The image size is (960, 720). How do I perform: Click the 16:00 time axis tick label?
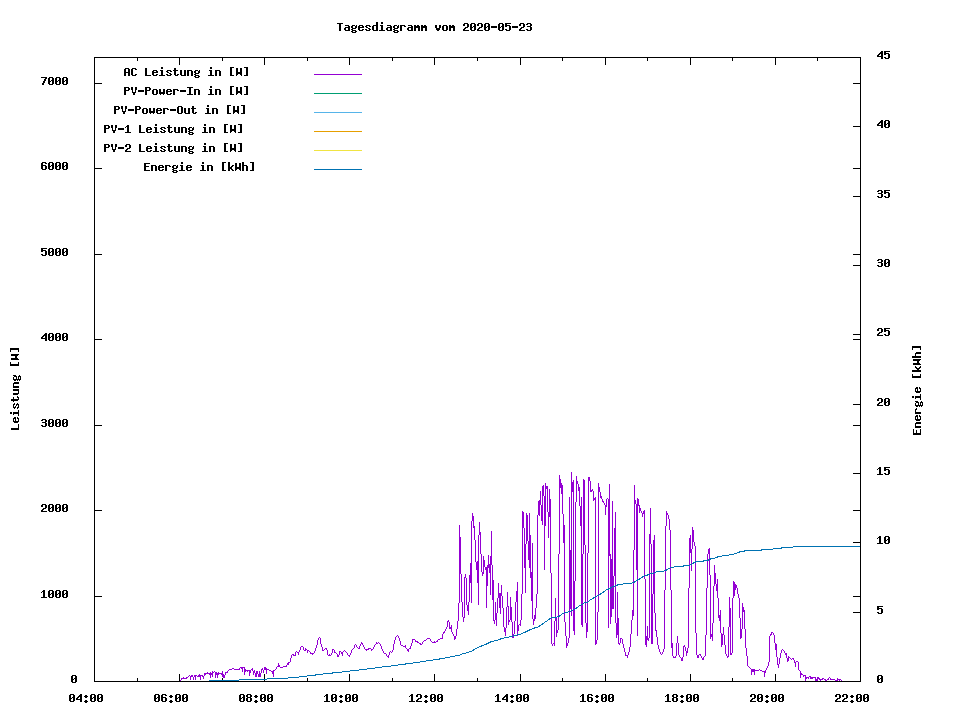point(596,698)
